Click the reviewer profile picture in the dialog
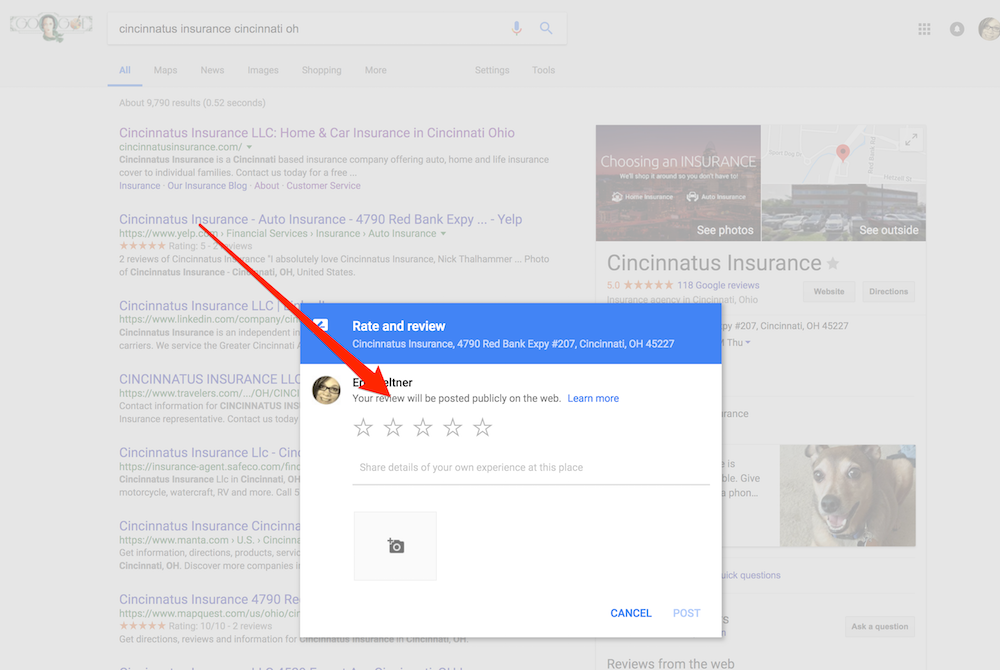This screenshot has width=1000, height=670. 327,390
